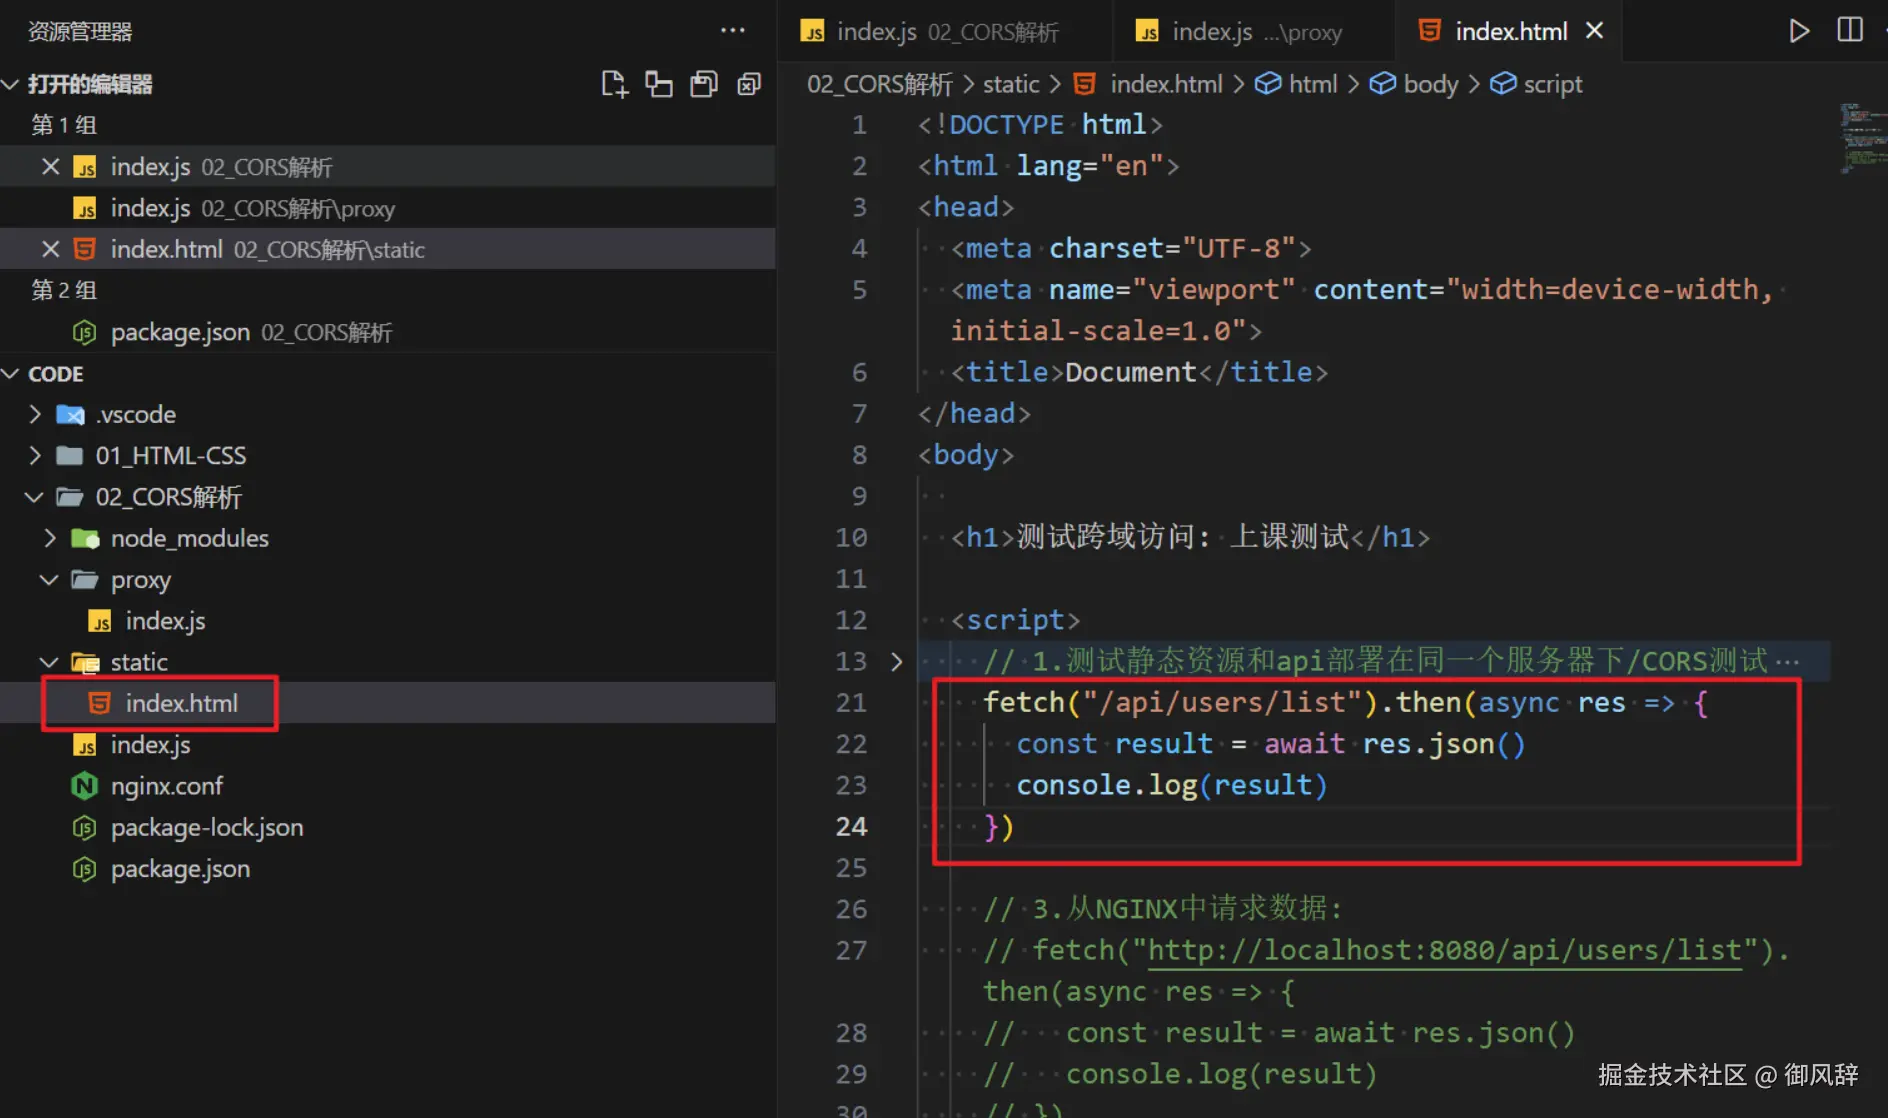The height and width of the screenshot is (1118, 1888).
Task: Expand the node_modules folder
Action: [50, 538]
